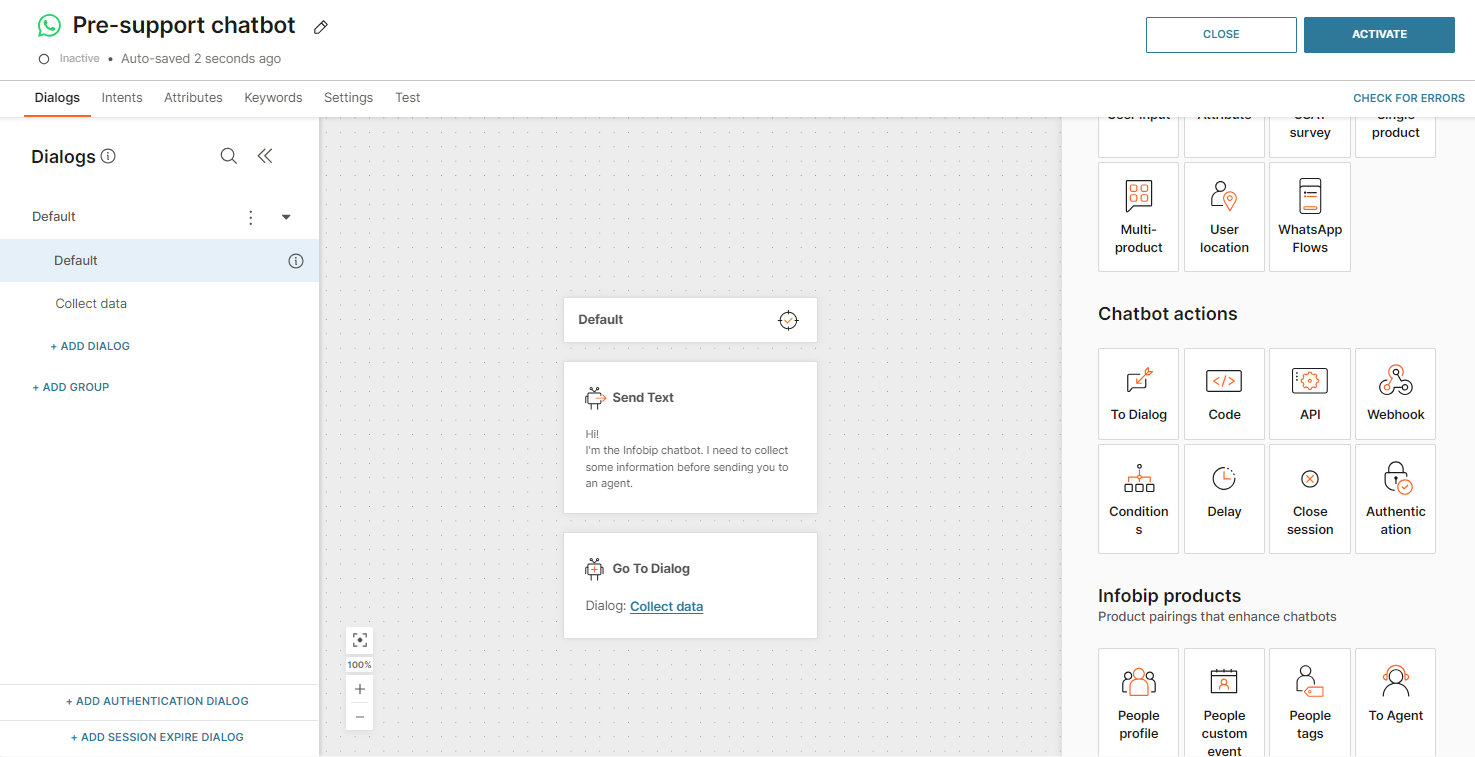Click the target icon on Default block
1475x757 pixels.
coord(788,320)
